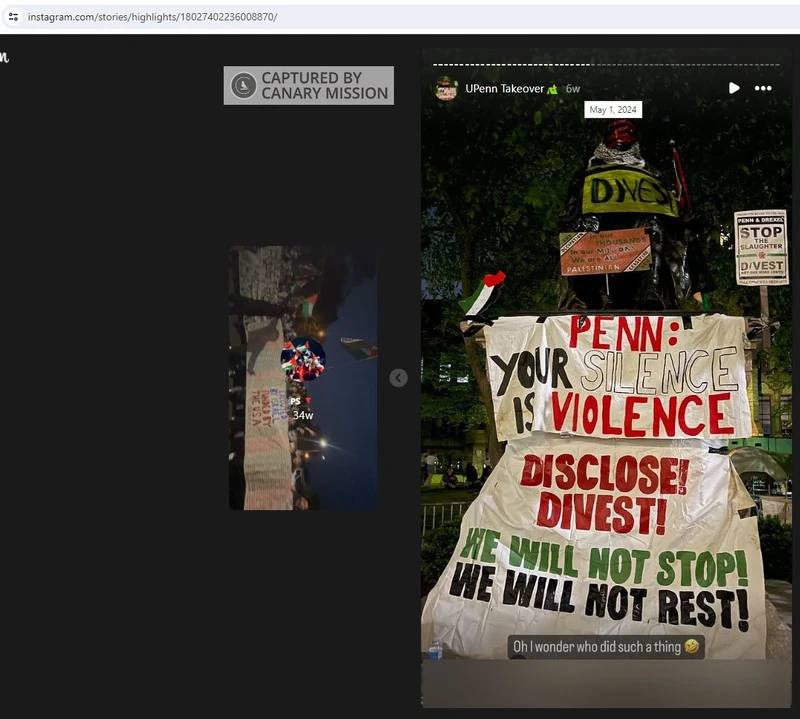Click the PS username on preview story

[x=295, y=401]
